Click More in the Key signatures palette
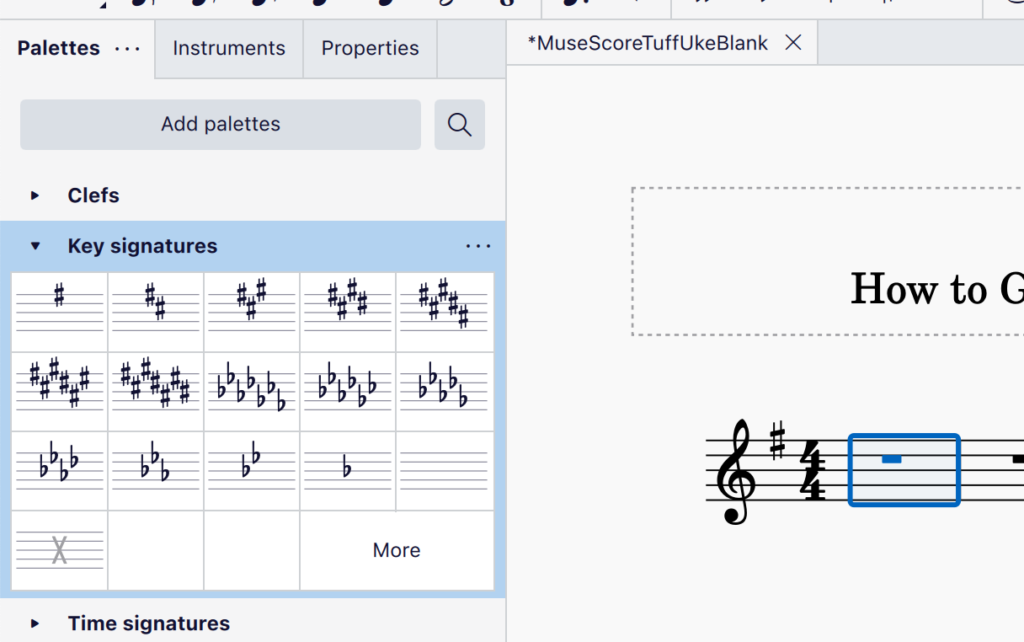The image size is (1024, 642). [396, 550]
